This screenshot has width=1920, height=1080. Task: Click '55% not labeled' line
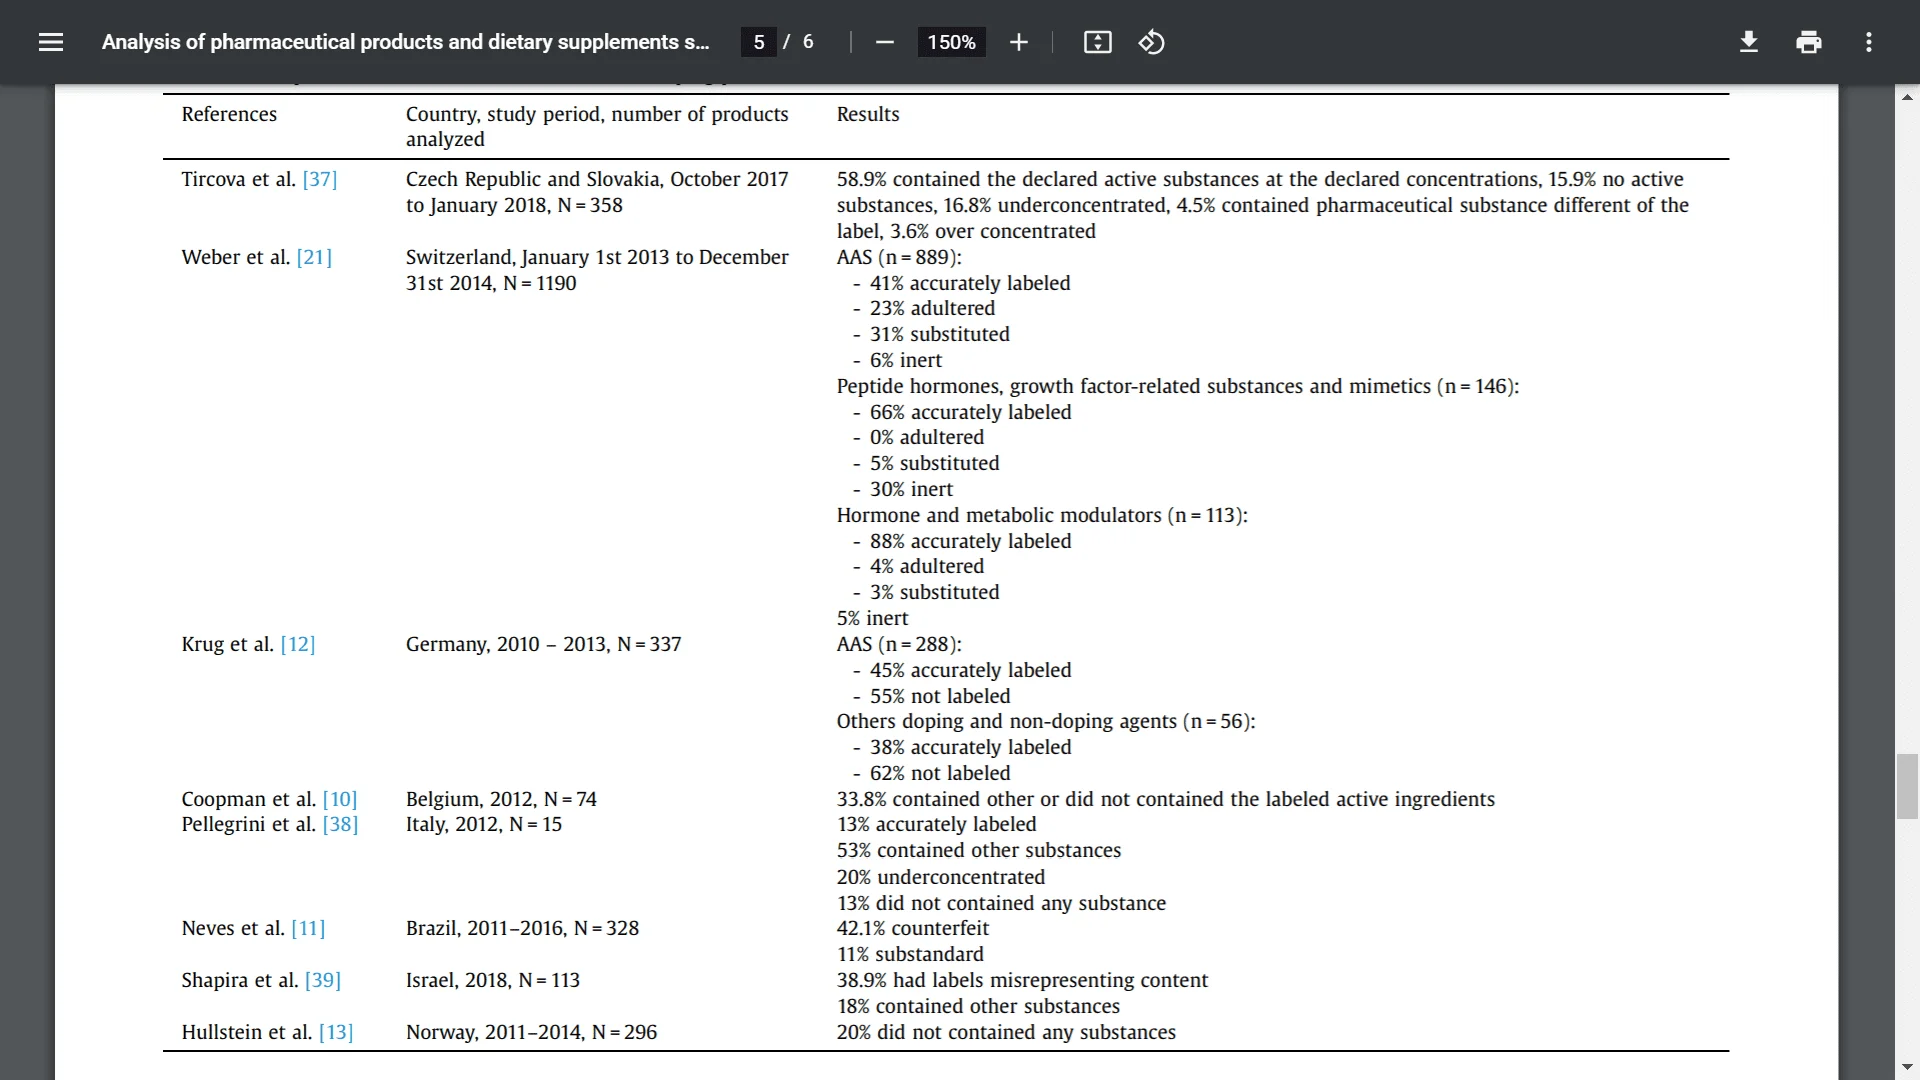pyautogui.click(x=940, y=696)
